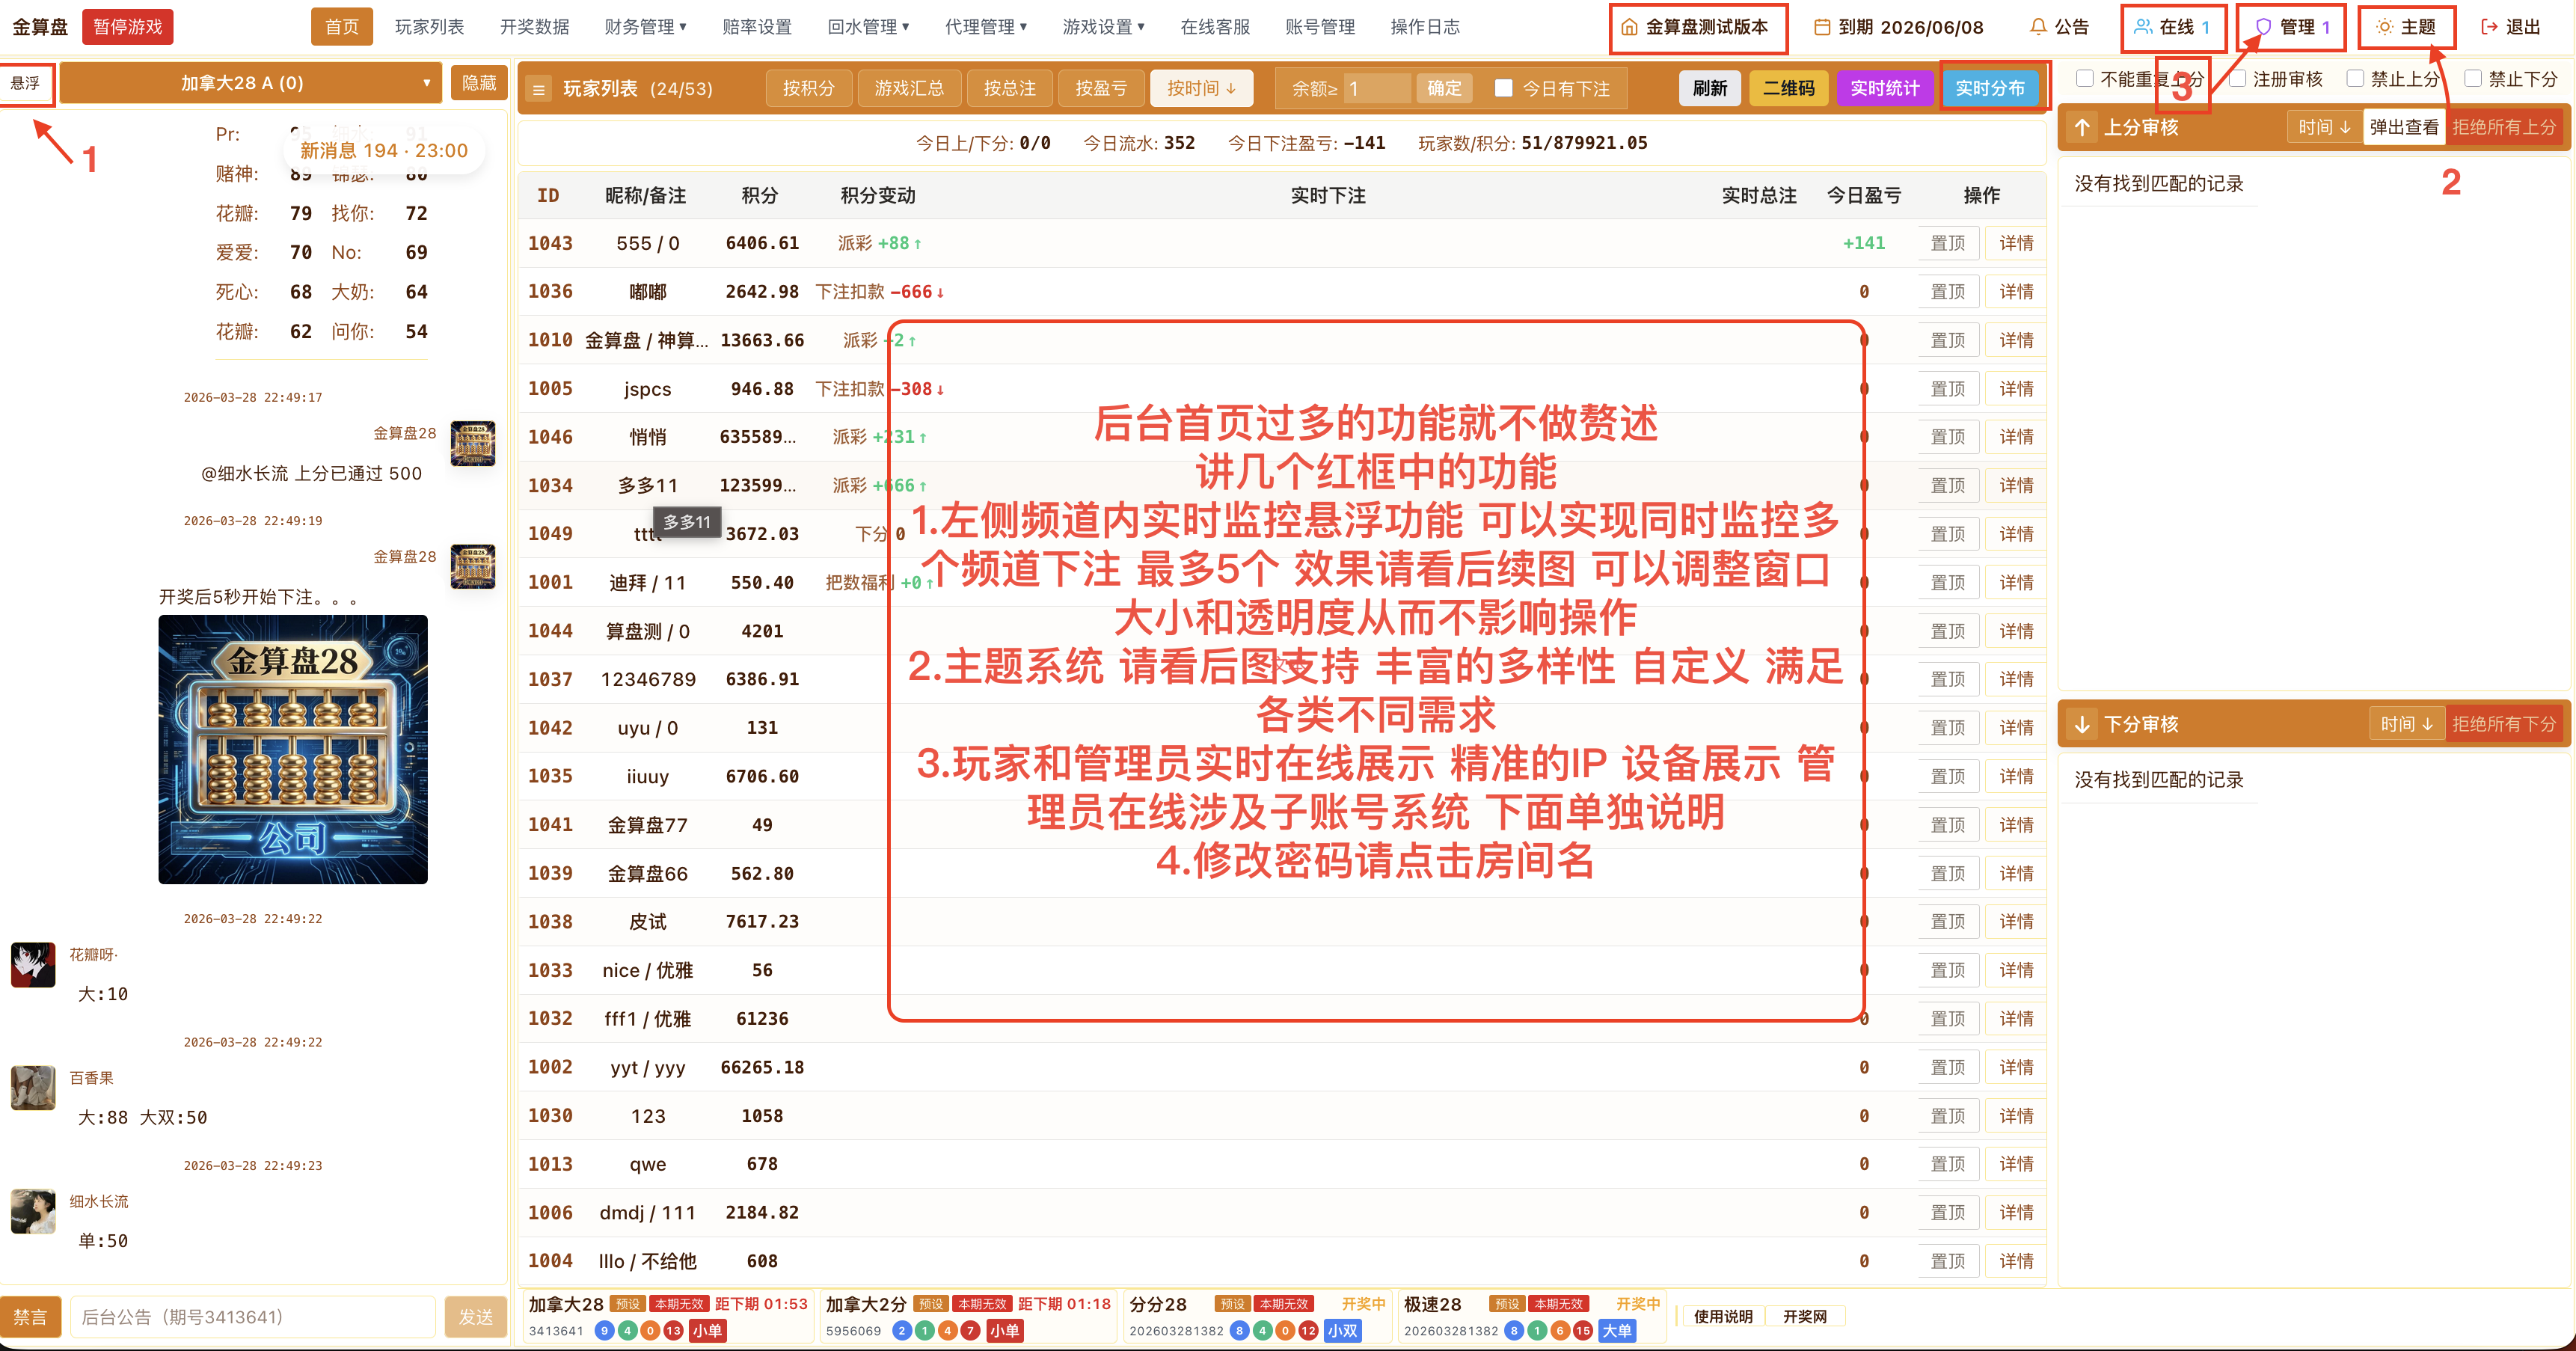2576x1351 pixels.
Task: Click 小单 result badge for 加拿大28
Action: tap(707, 1331)
